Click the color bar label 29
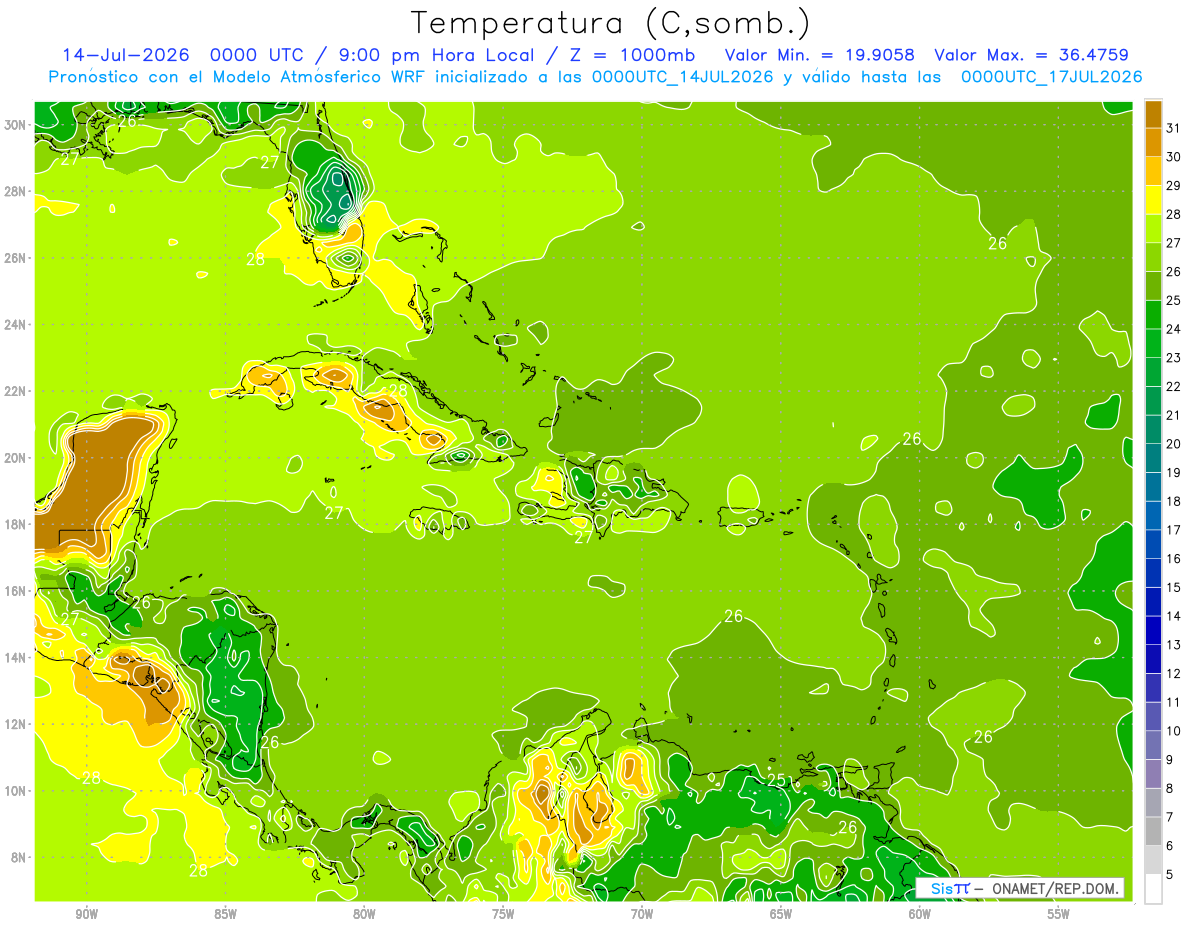 [1174, 185]
